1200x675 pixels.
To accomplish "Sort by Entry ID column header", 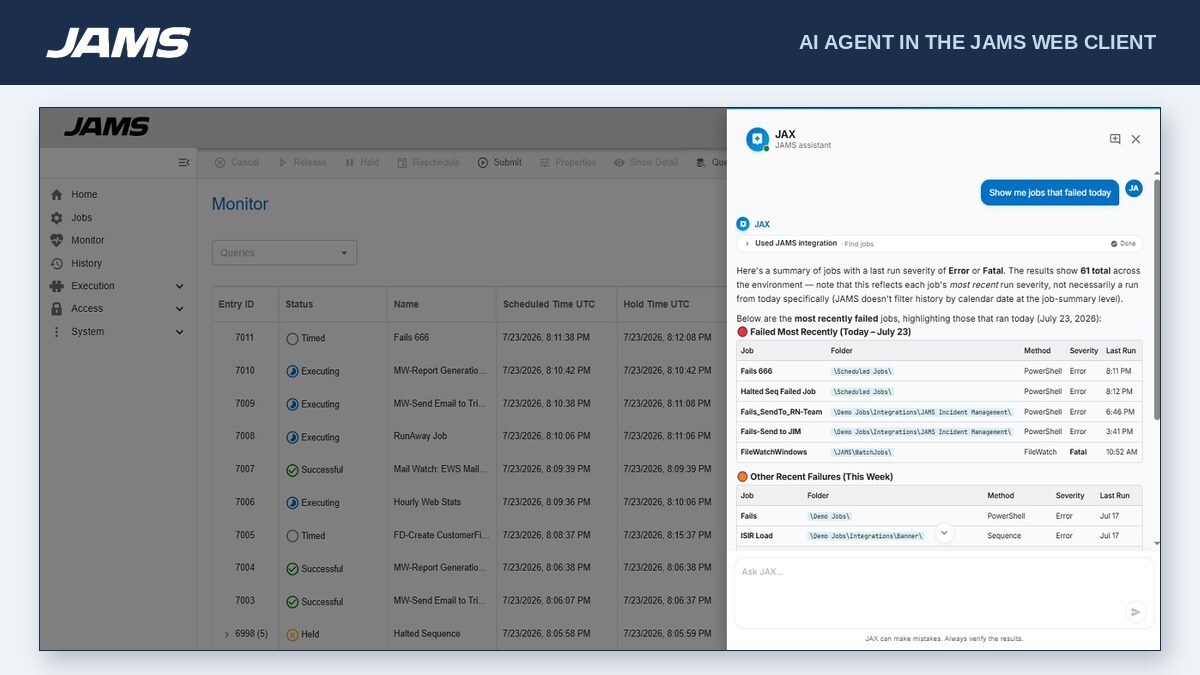I will [x=236, y=304].
